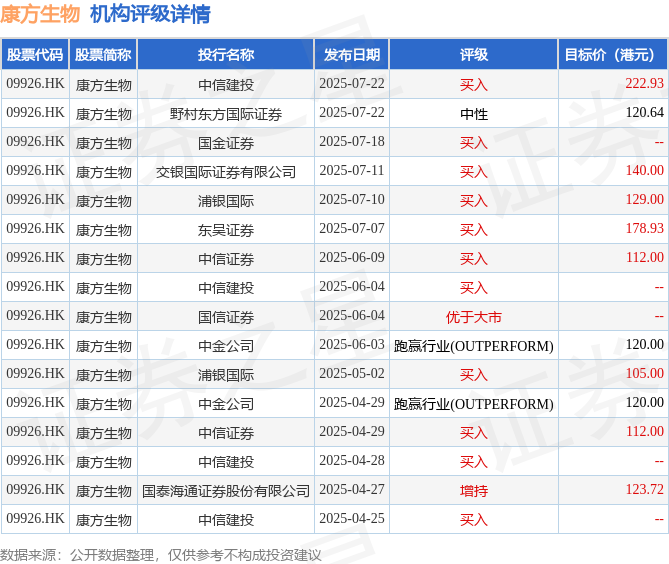Click 交银国际证券有限公司 cell
The width and height of the screenshot is (669, 564).
tap(226, 172)
